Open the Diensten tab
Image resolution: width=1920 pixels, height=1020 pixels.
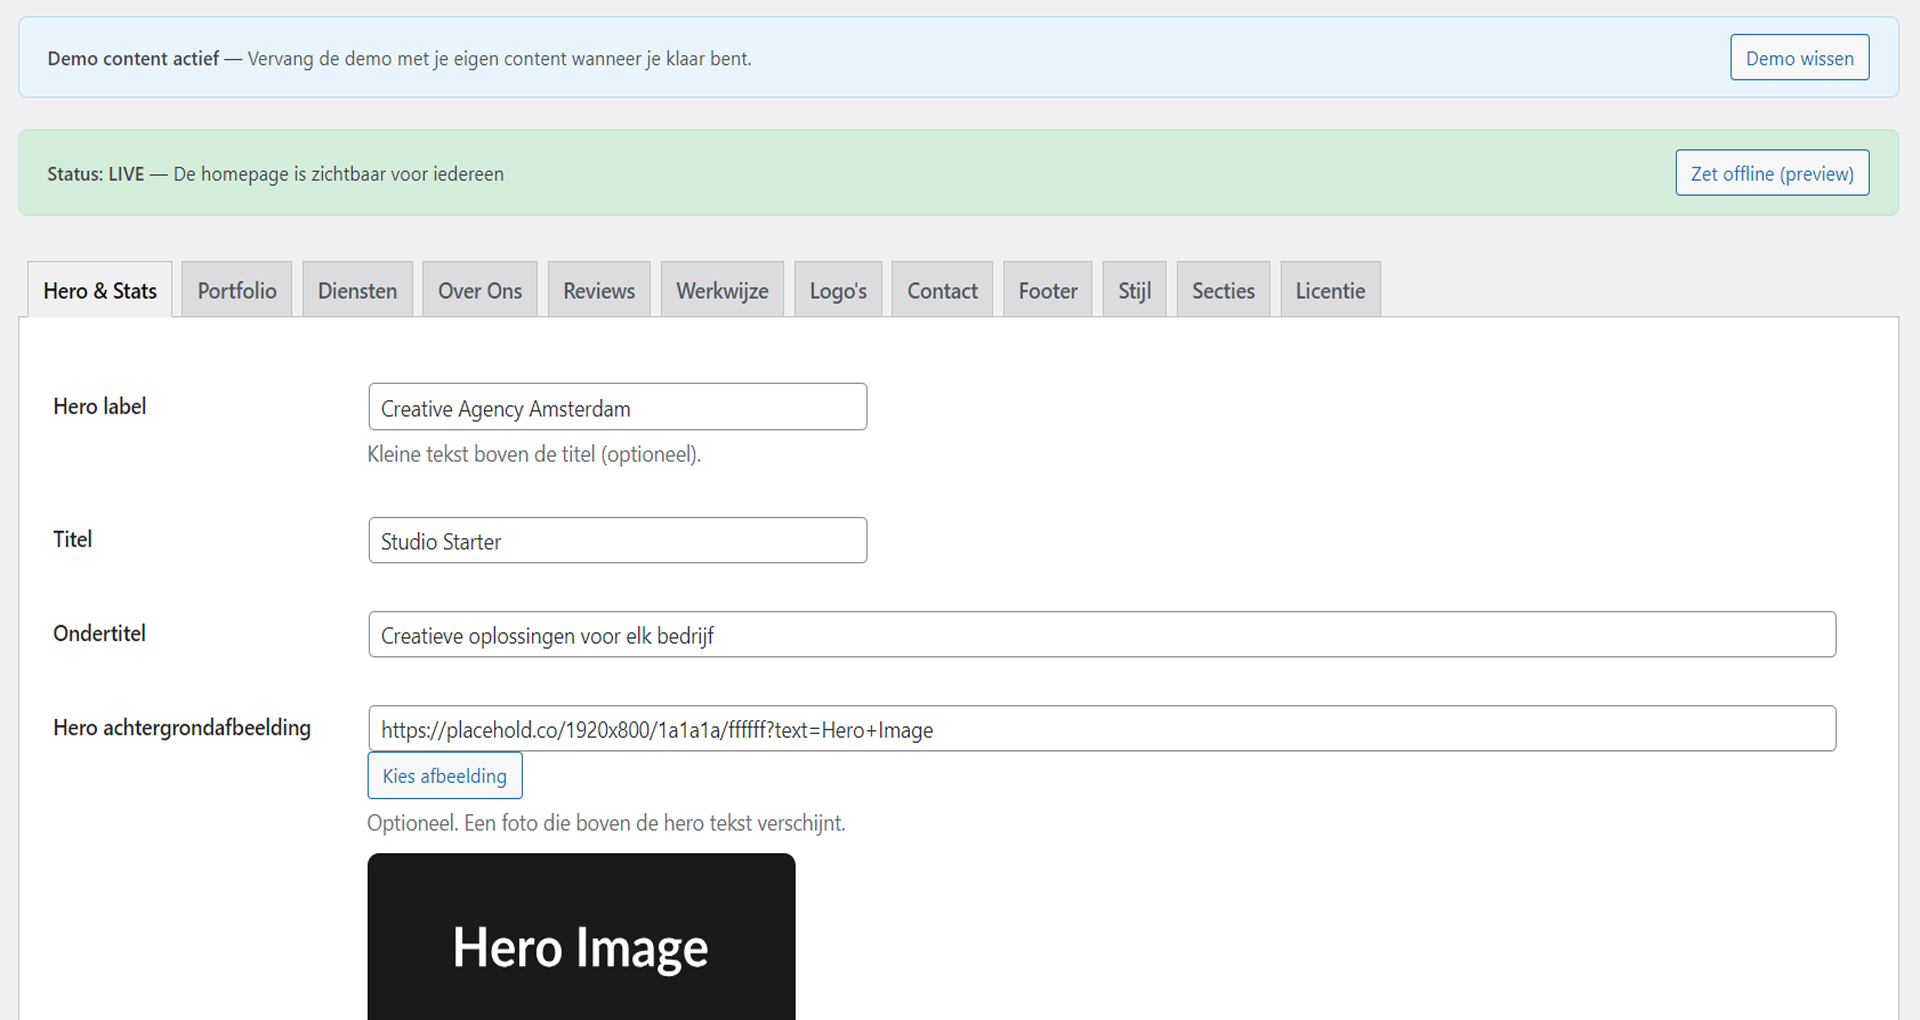pyautogui.click(x=357, y=291)
